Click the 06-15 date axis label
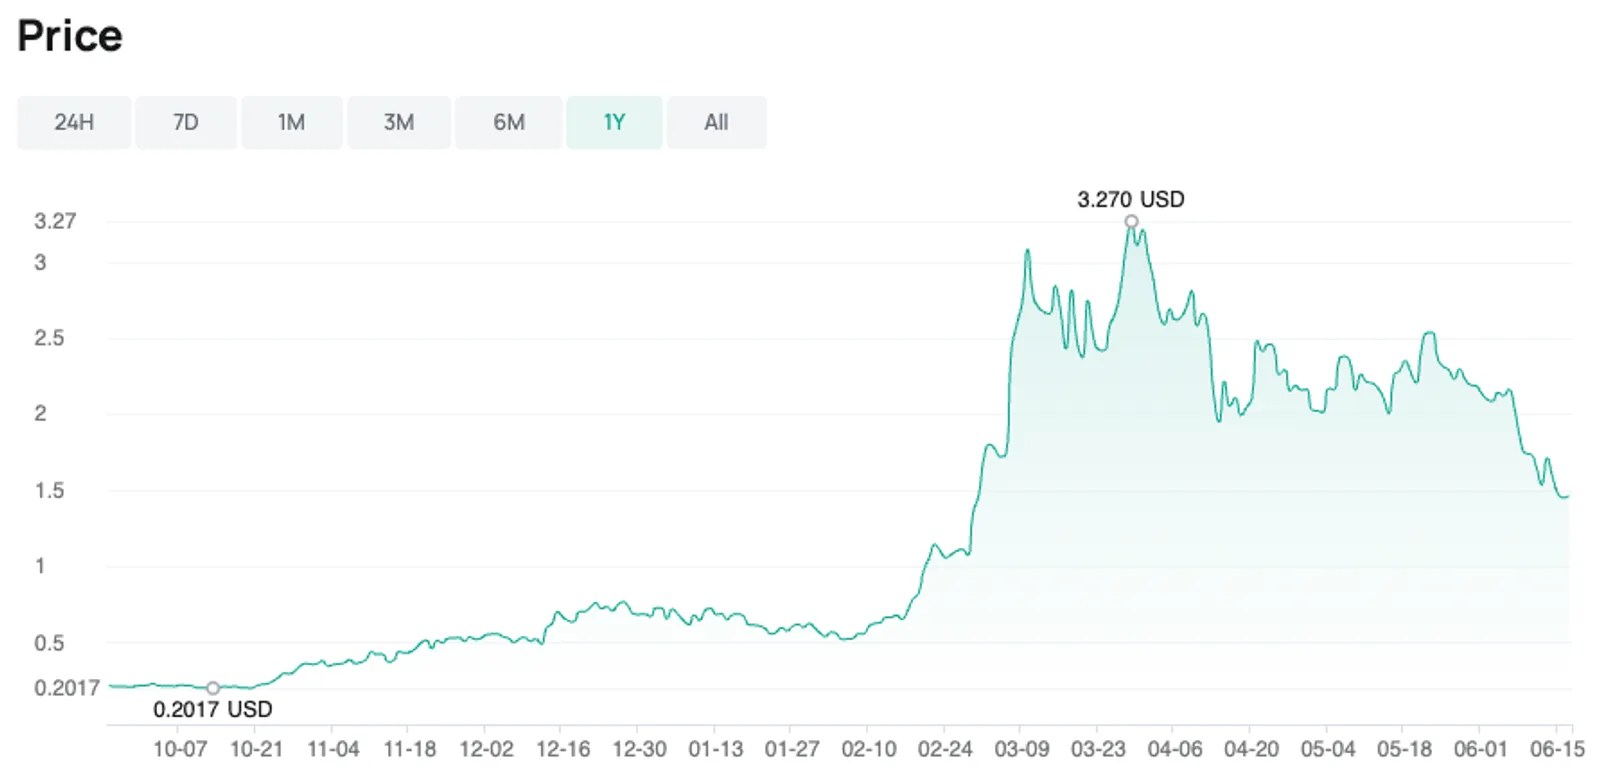This screenshot has height=772, width=1600. click(1557, 749)
